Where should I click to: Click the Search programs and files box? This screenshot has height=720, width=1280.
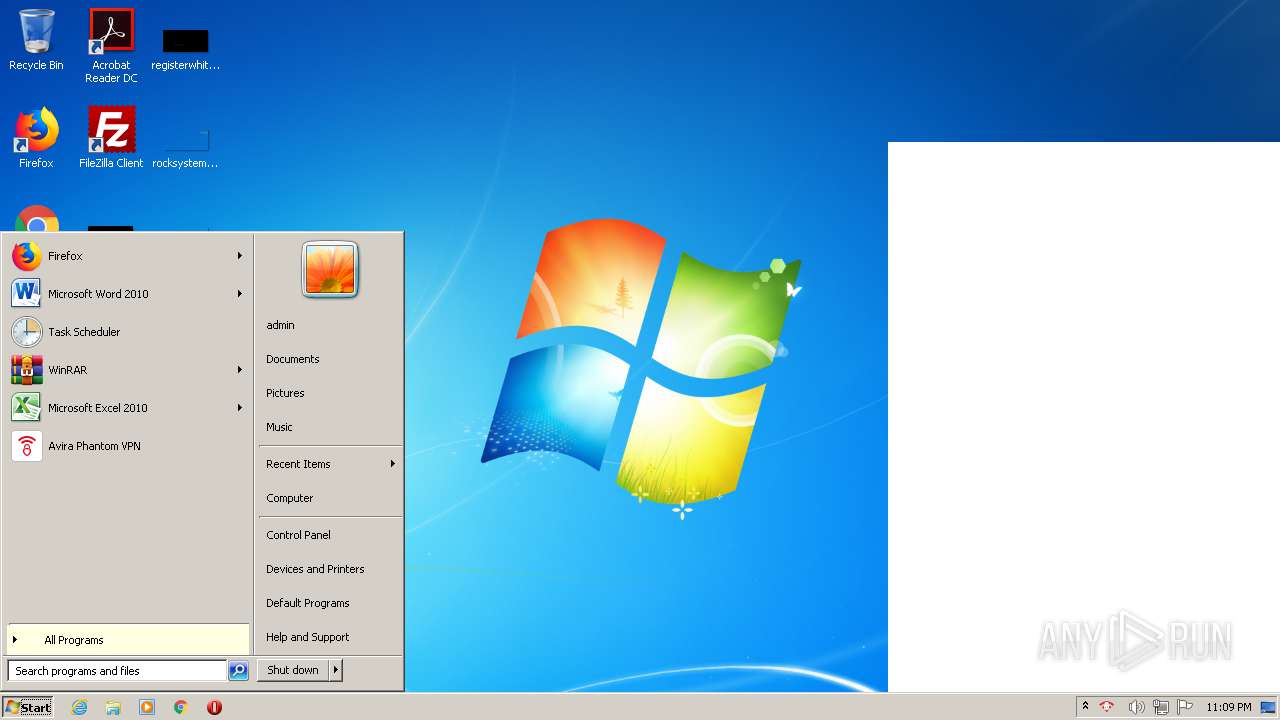(x=118, y=671)
